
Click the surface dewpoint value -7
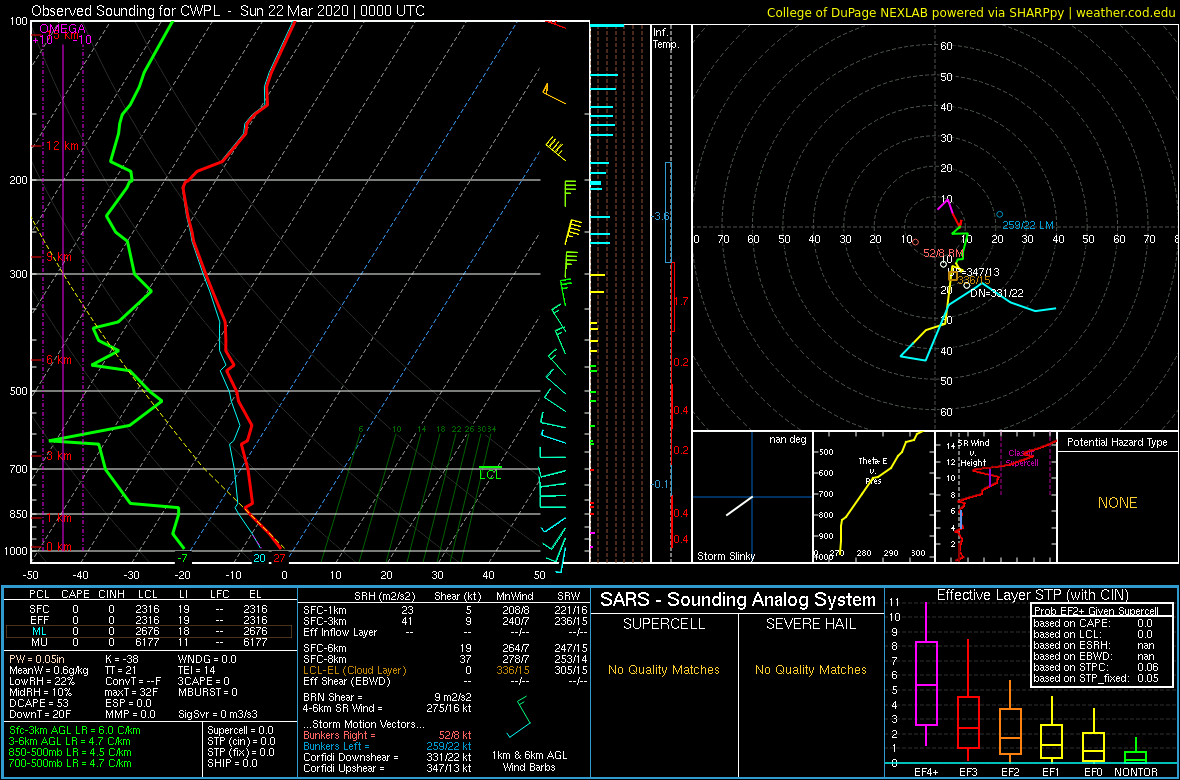click(182, 558)
